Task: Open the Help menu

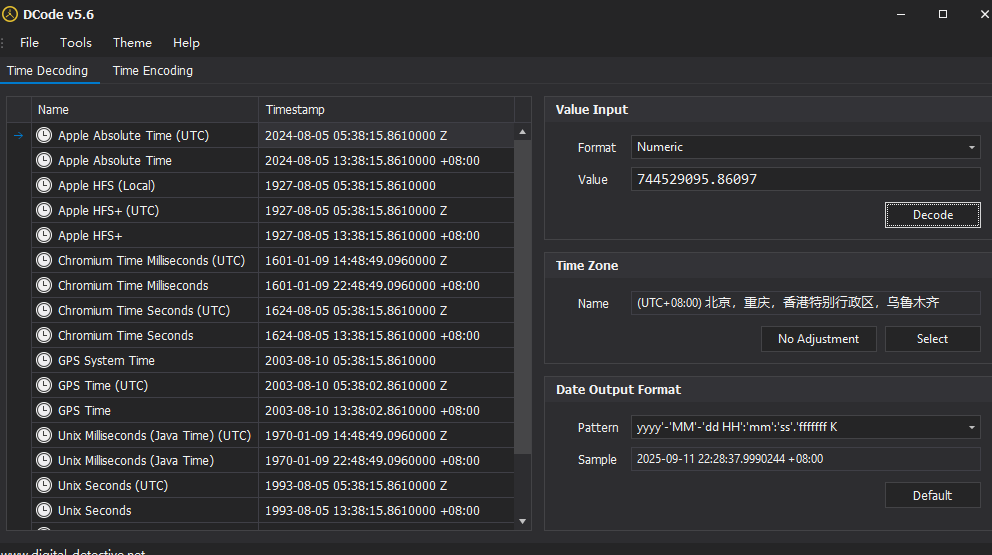Action: point(186,42)
